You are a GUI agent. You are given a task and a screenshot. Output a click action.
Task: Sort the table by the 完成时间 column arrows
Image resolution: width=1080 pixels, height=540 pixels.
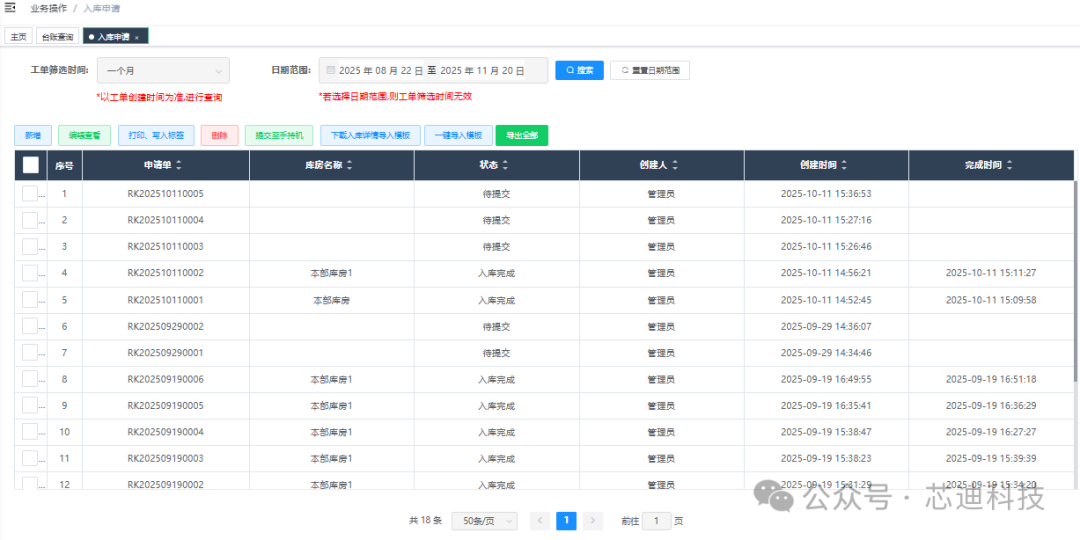1009,165
